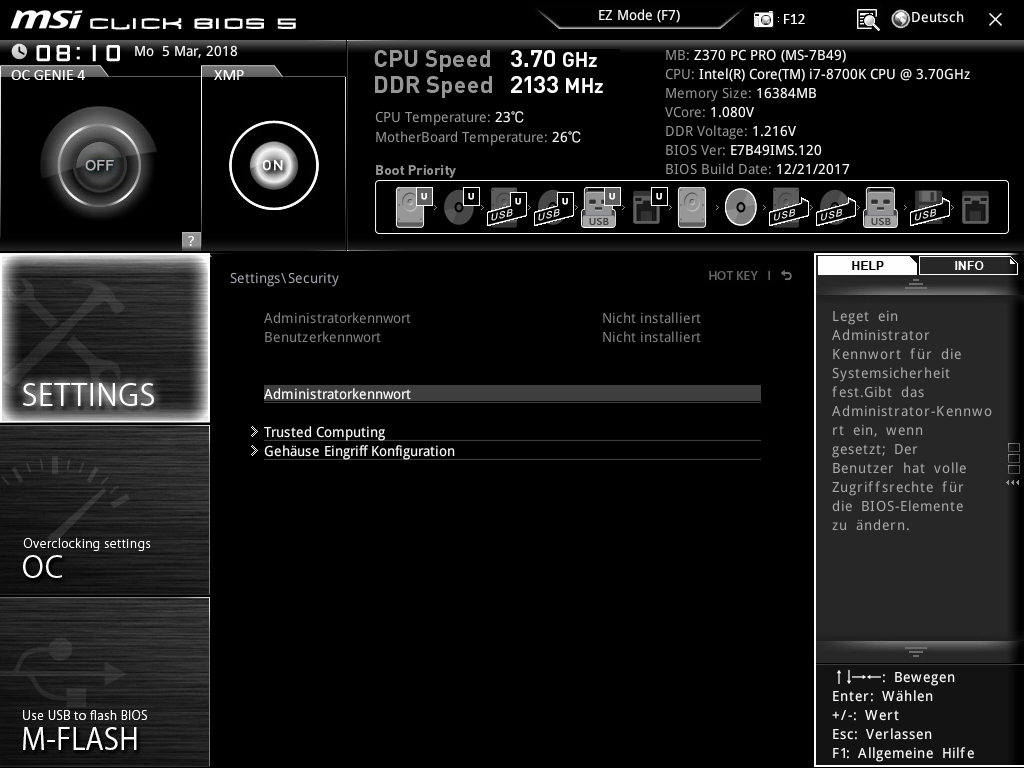Click the Benutzerkennwort status row
1024x768 pixels.
(x=482, y=337)
